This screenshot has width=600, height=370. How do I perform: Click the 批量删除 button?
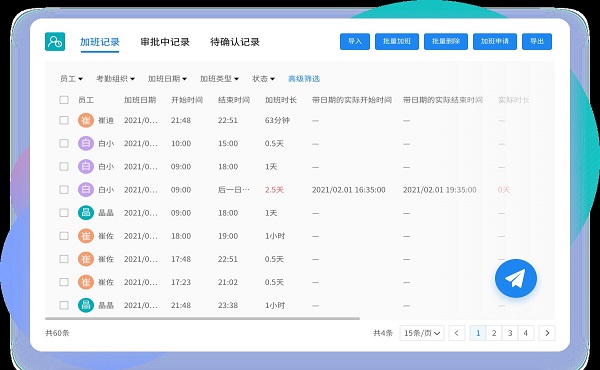coord(446,41)
